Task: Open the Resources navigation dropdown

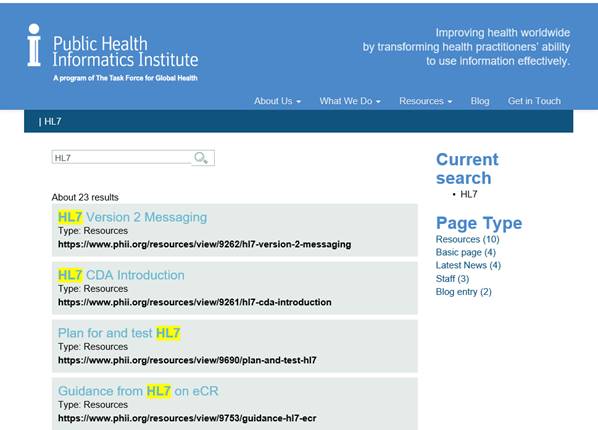Action: coord(425,101)
